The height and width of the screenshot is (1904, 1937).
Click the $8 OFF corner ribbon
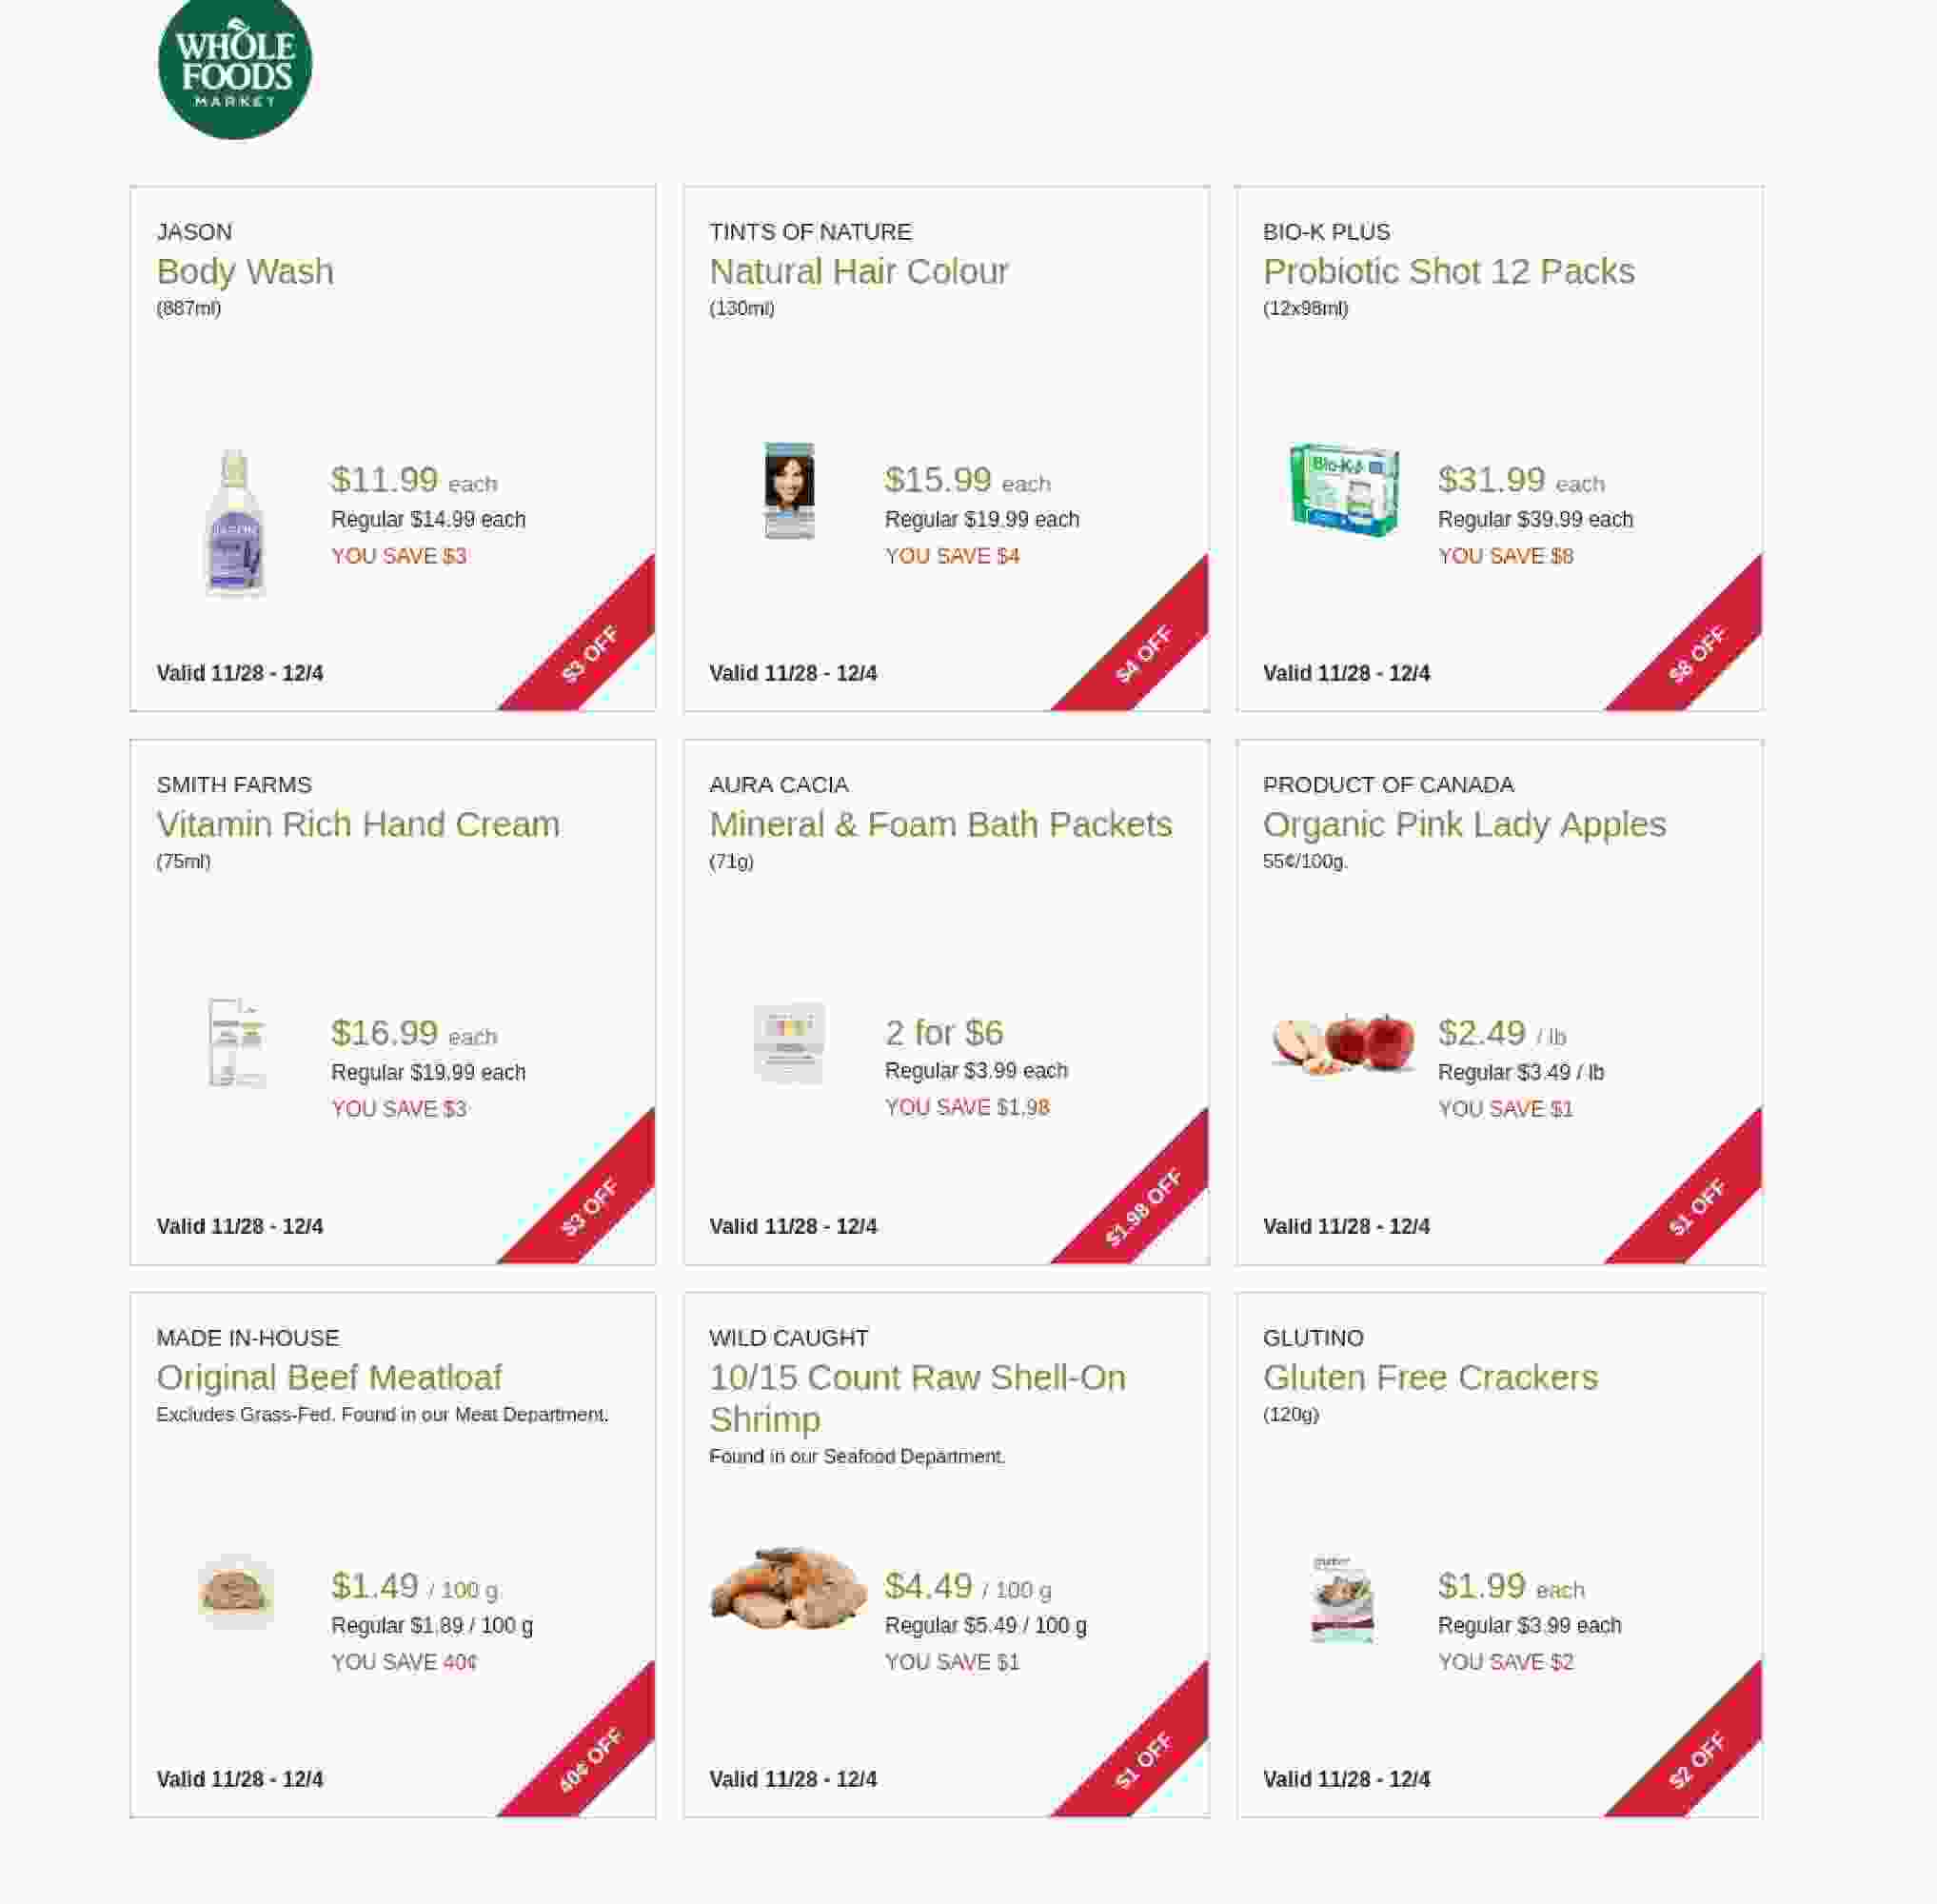pos(1697,653)
